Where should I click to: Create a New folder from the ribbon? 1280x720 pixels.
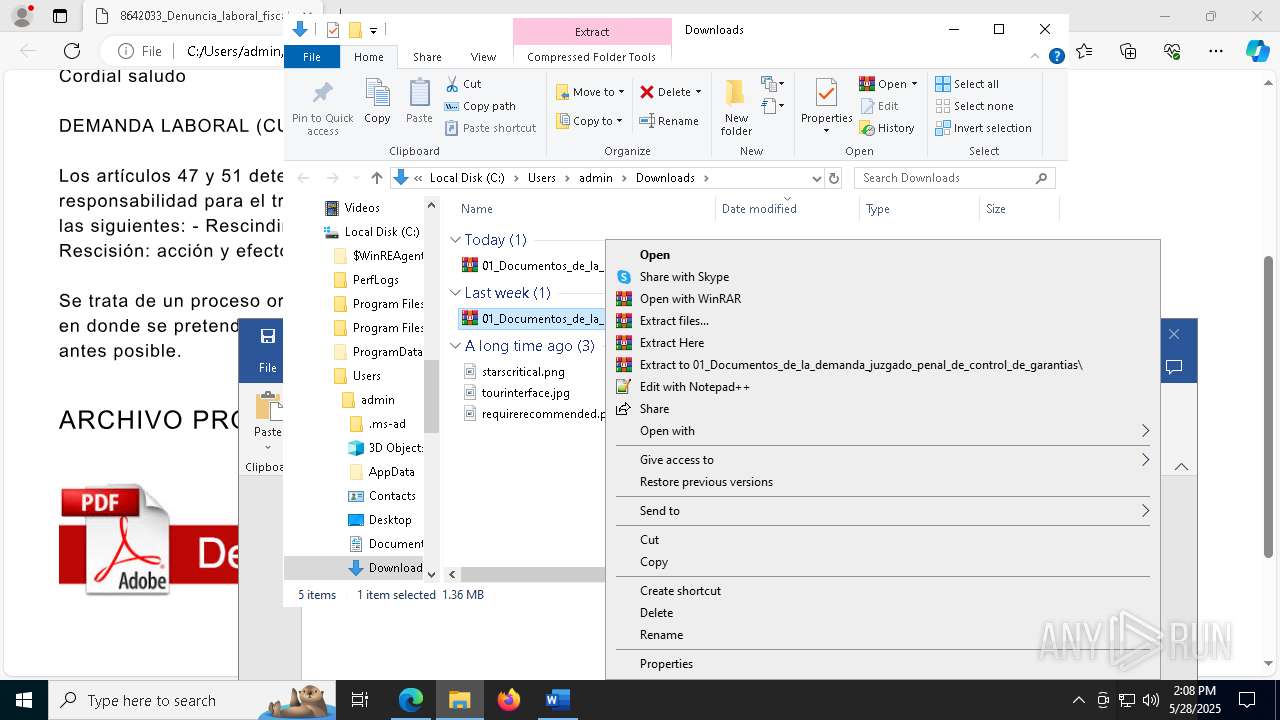736,107
